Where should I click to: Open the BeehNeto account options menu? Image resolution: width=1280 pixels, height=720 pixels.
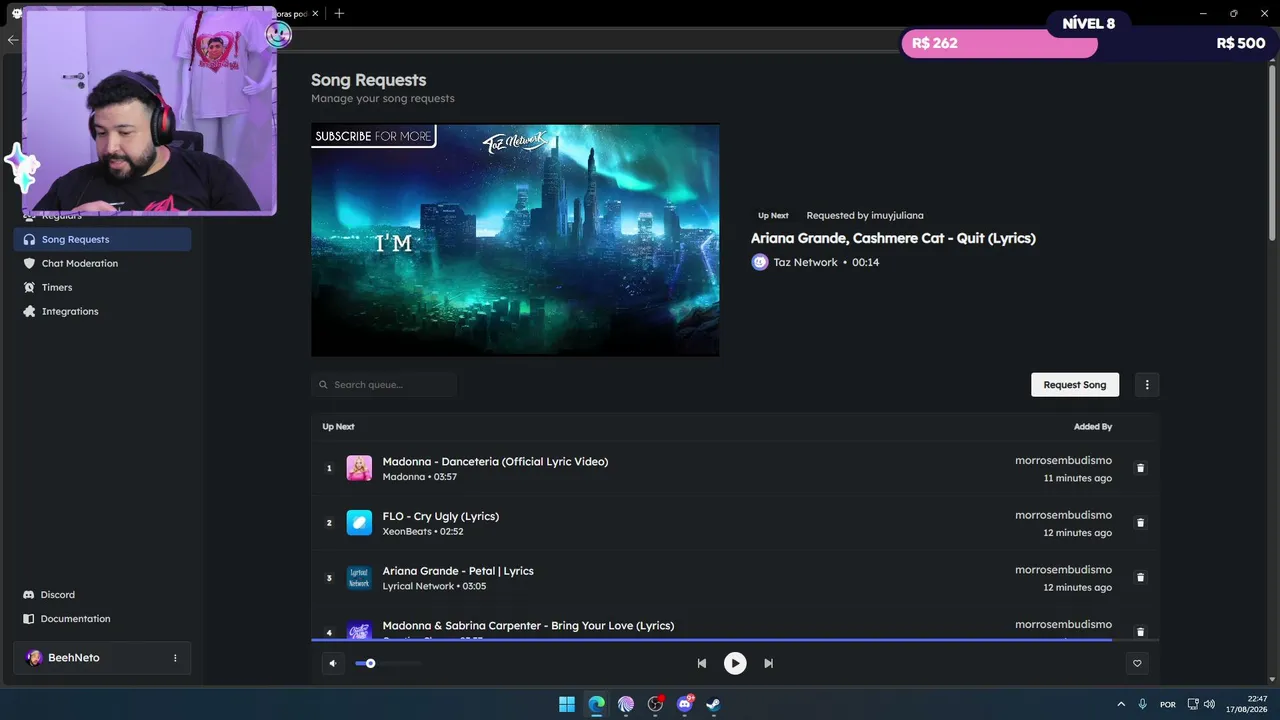coord(175,658)
